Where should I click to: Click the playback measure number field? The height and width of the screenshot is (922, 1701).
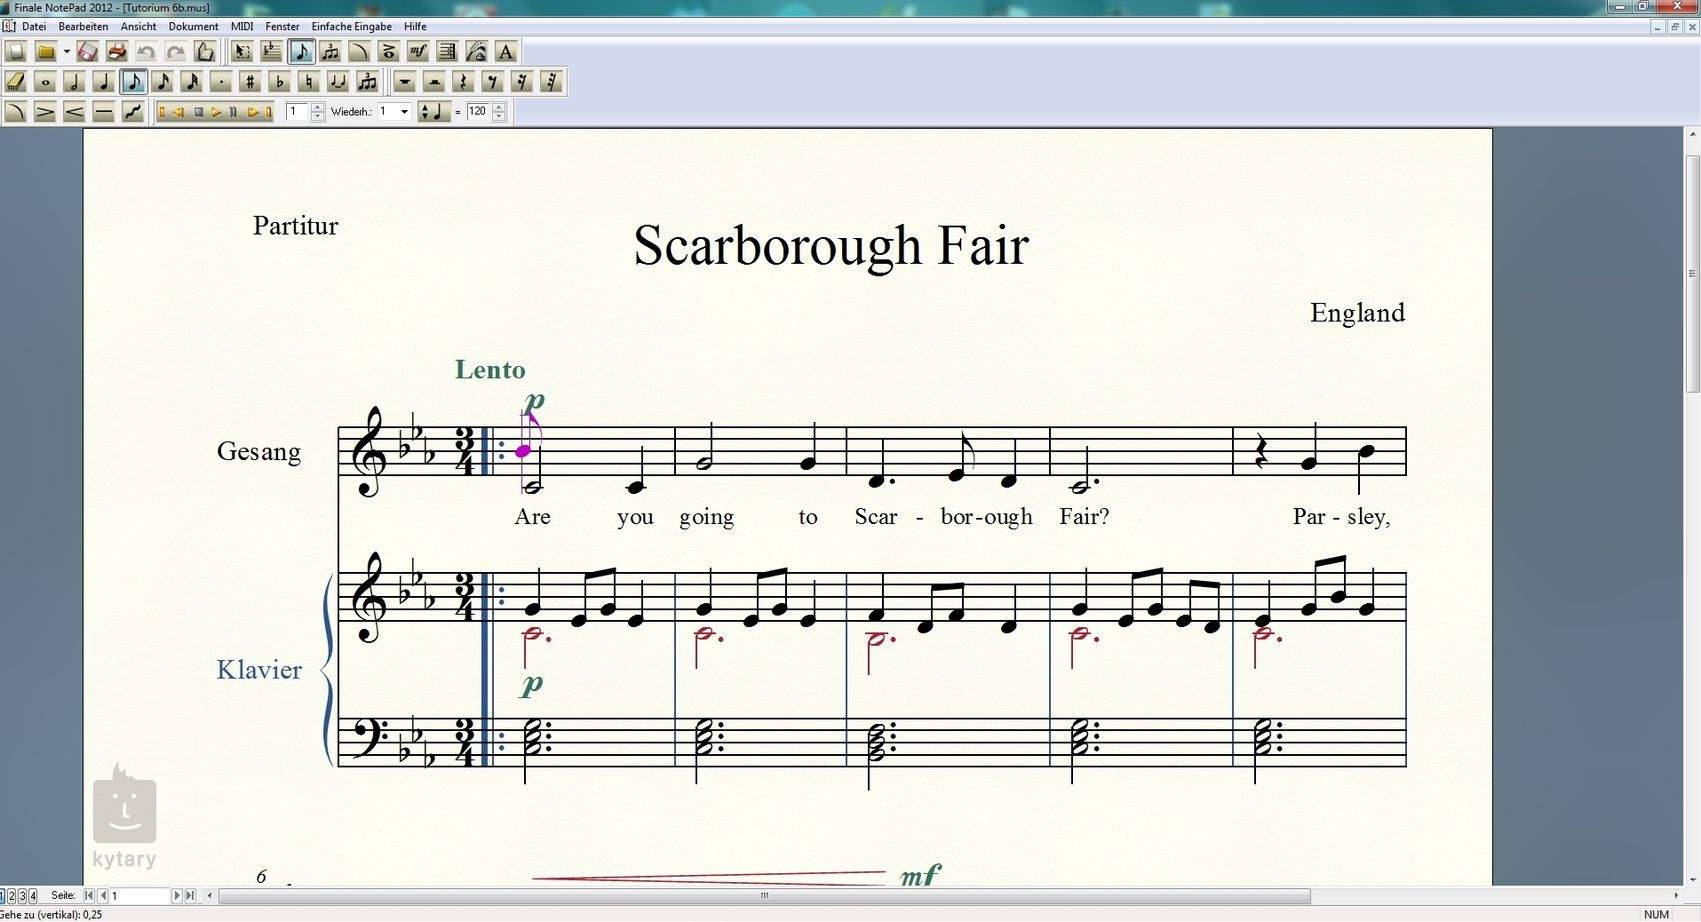[x=298, y=112]
